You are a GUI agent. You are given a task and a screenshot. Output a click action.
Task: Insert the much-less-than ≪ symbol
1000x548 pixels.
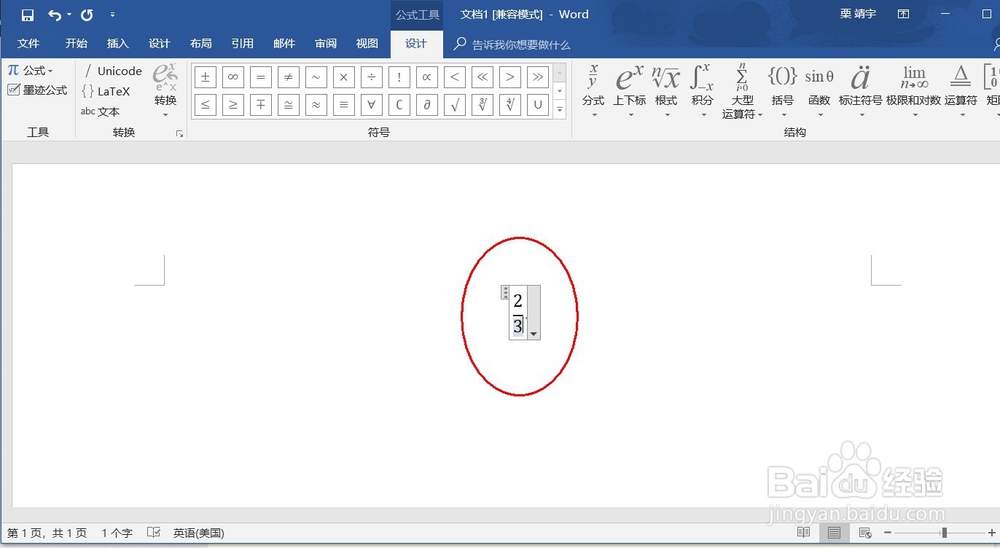click(482, 77)
